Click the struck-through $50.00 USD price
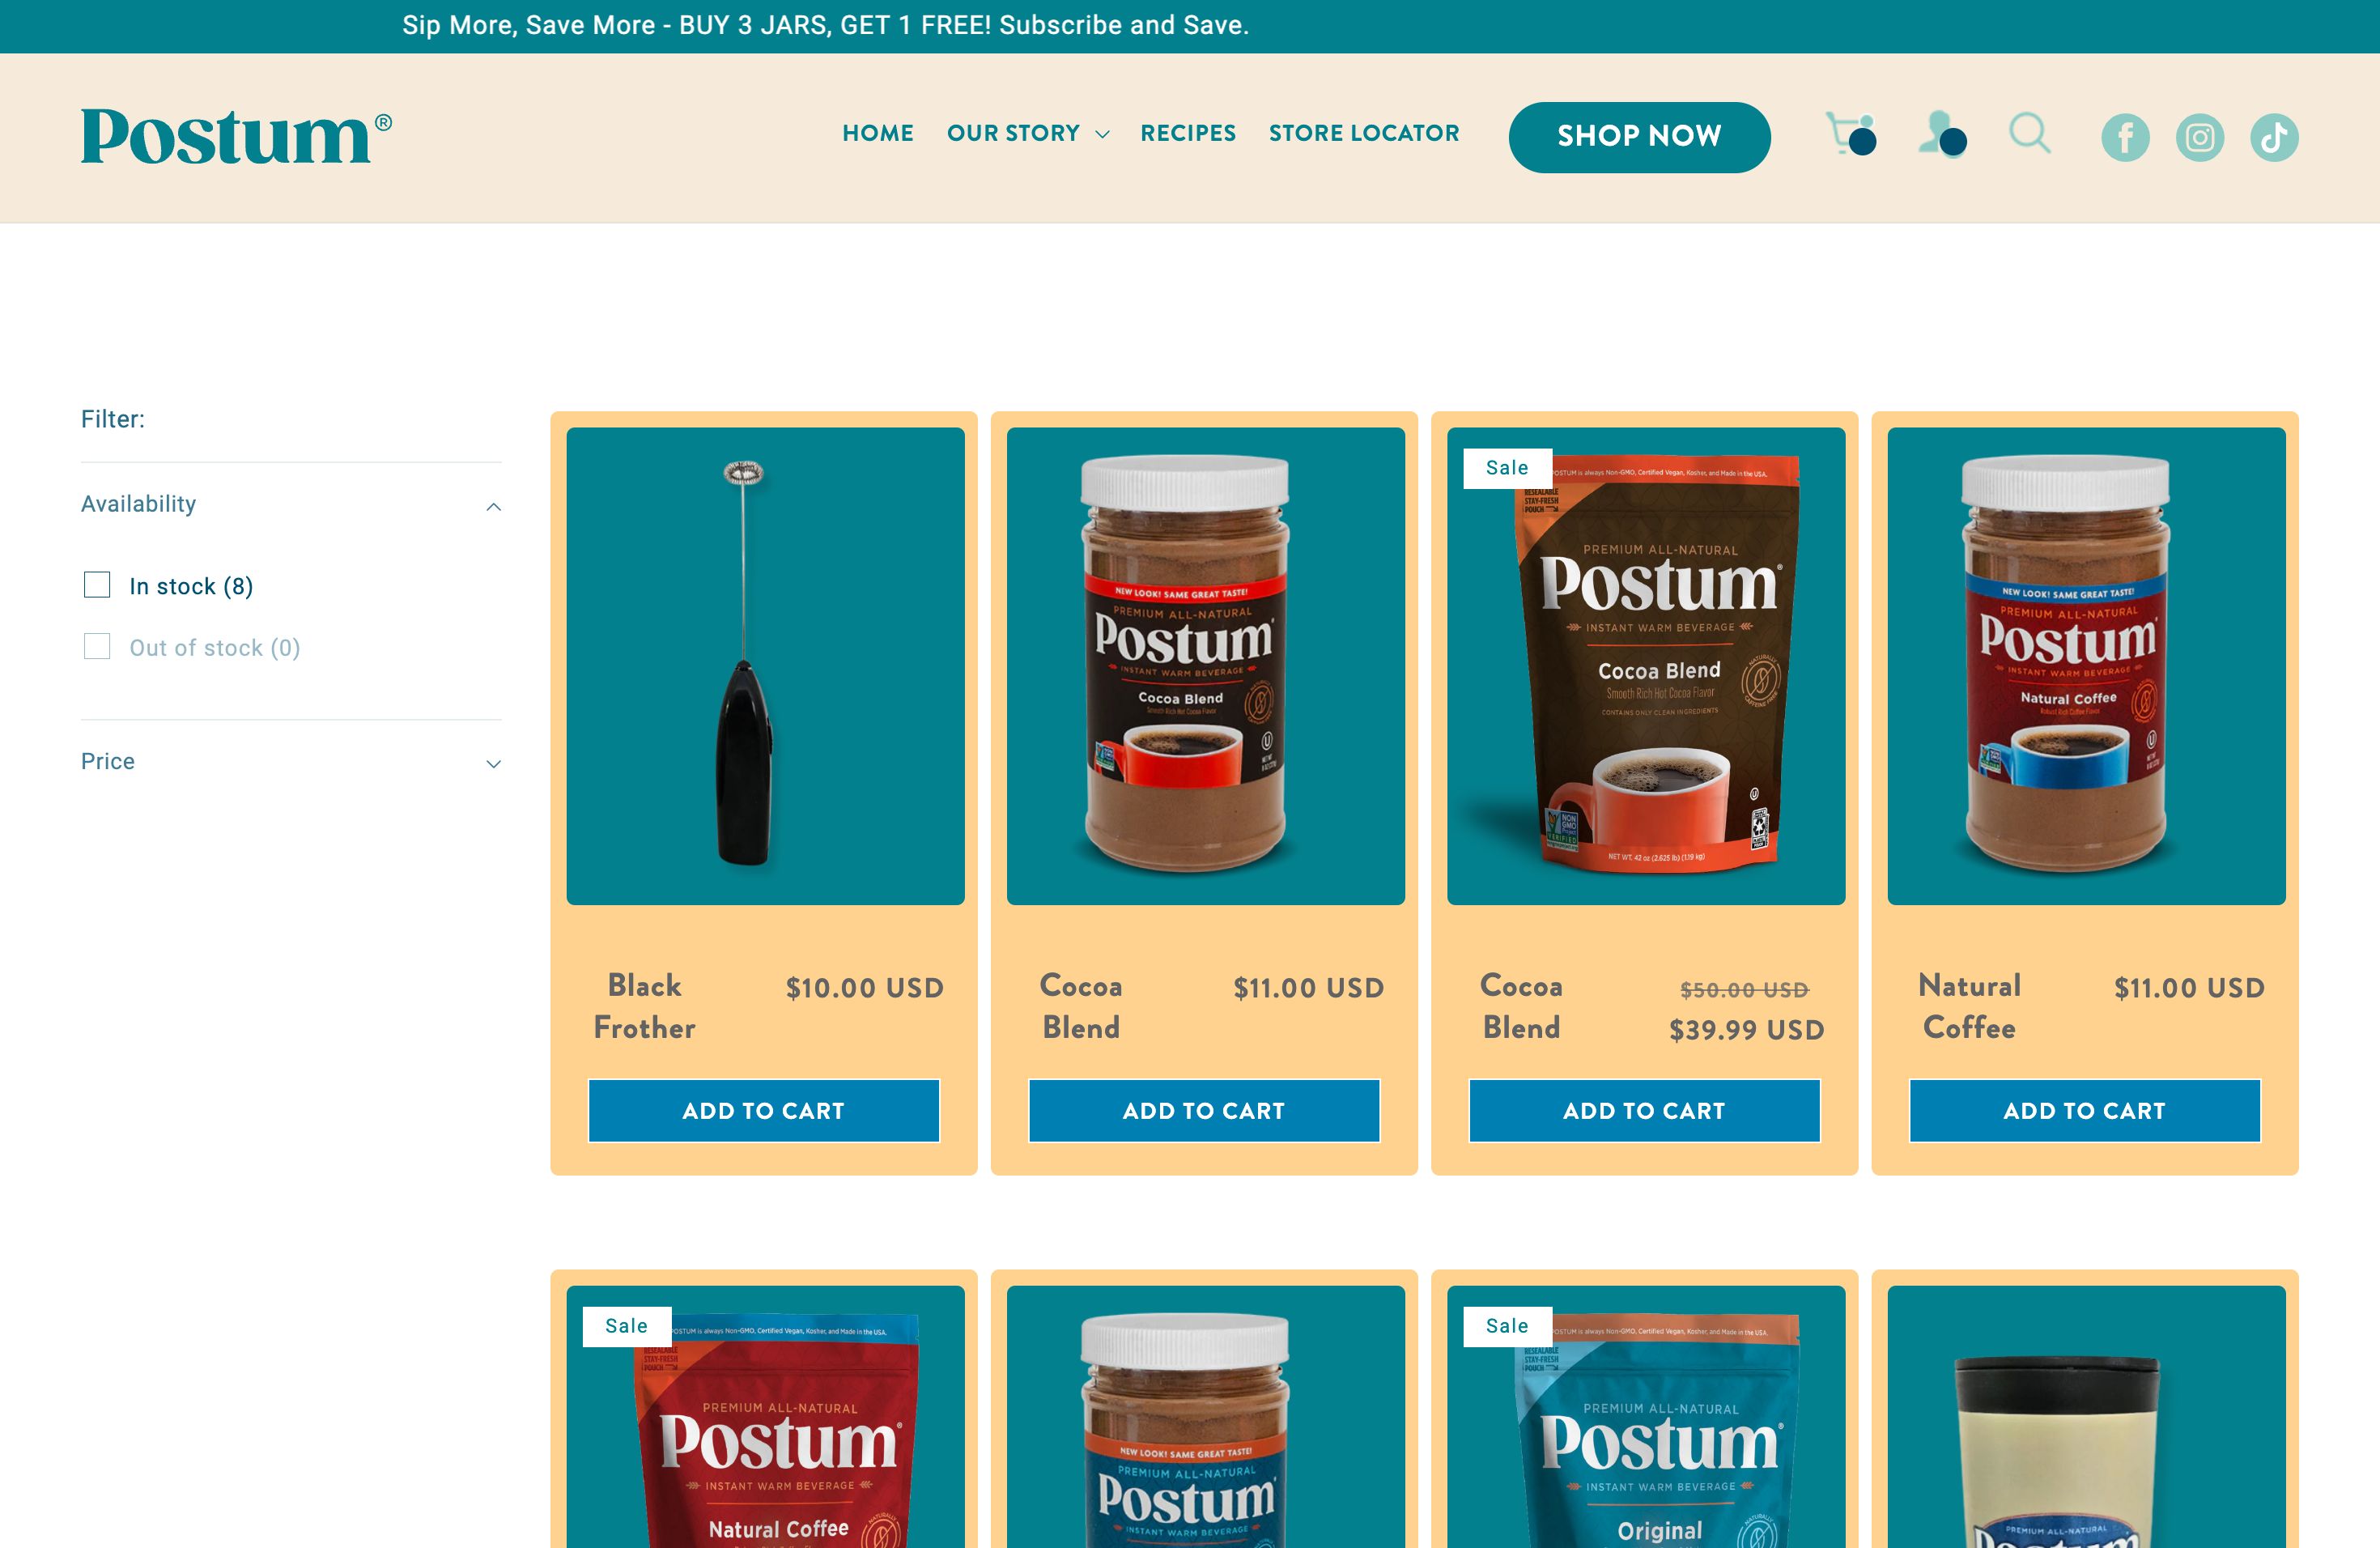The height and width of the screenshot is (1548, 2380). [1744, 990]
